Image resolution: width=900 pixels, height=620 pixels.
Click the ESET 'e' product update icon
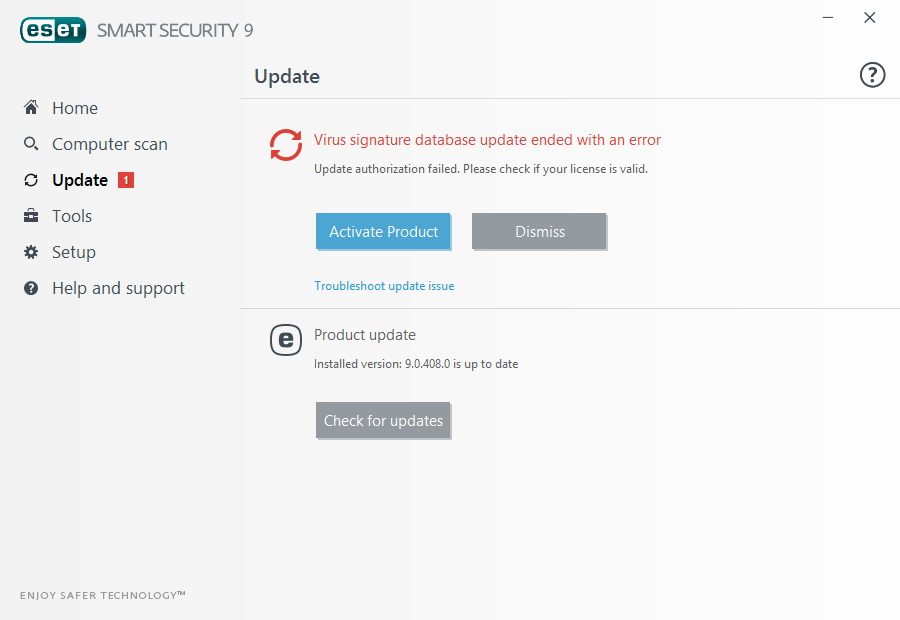point(286,340)
